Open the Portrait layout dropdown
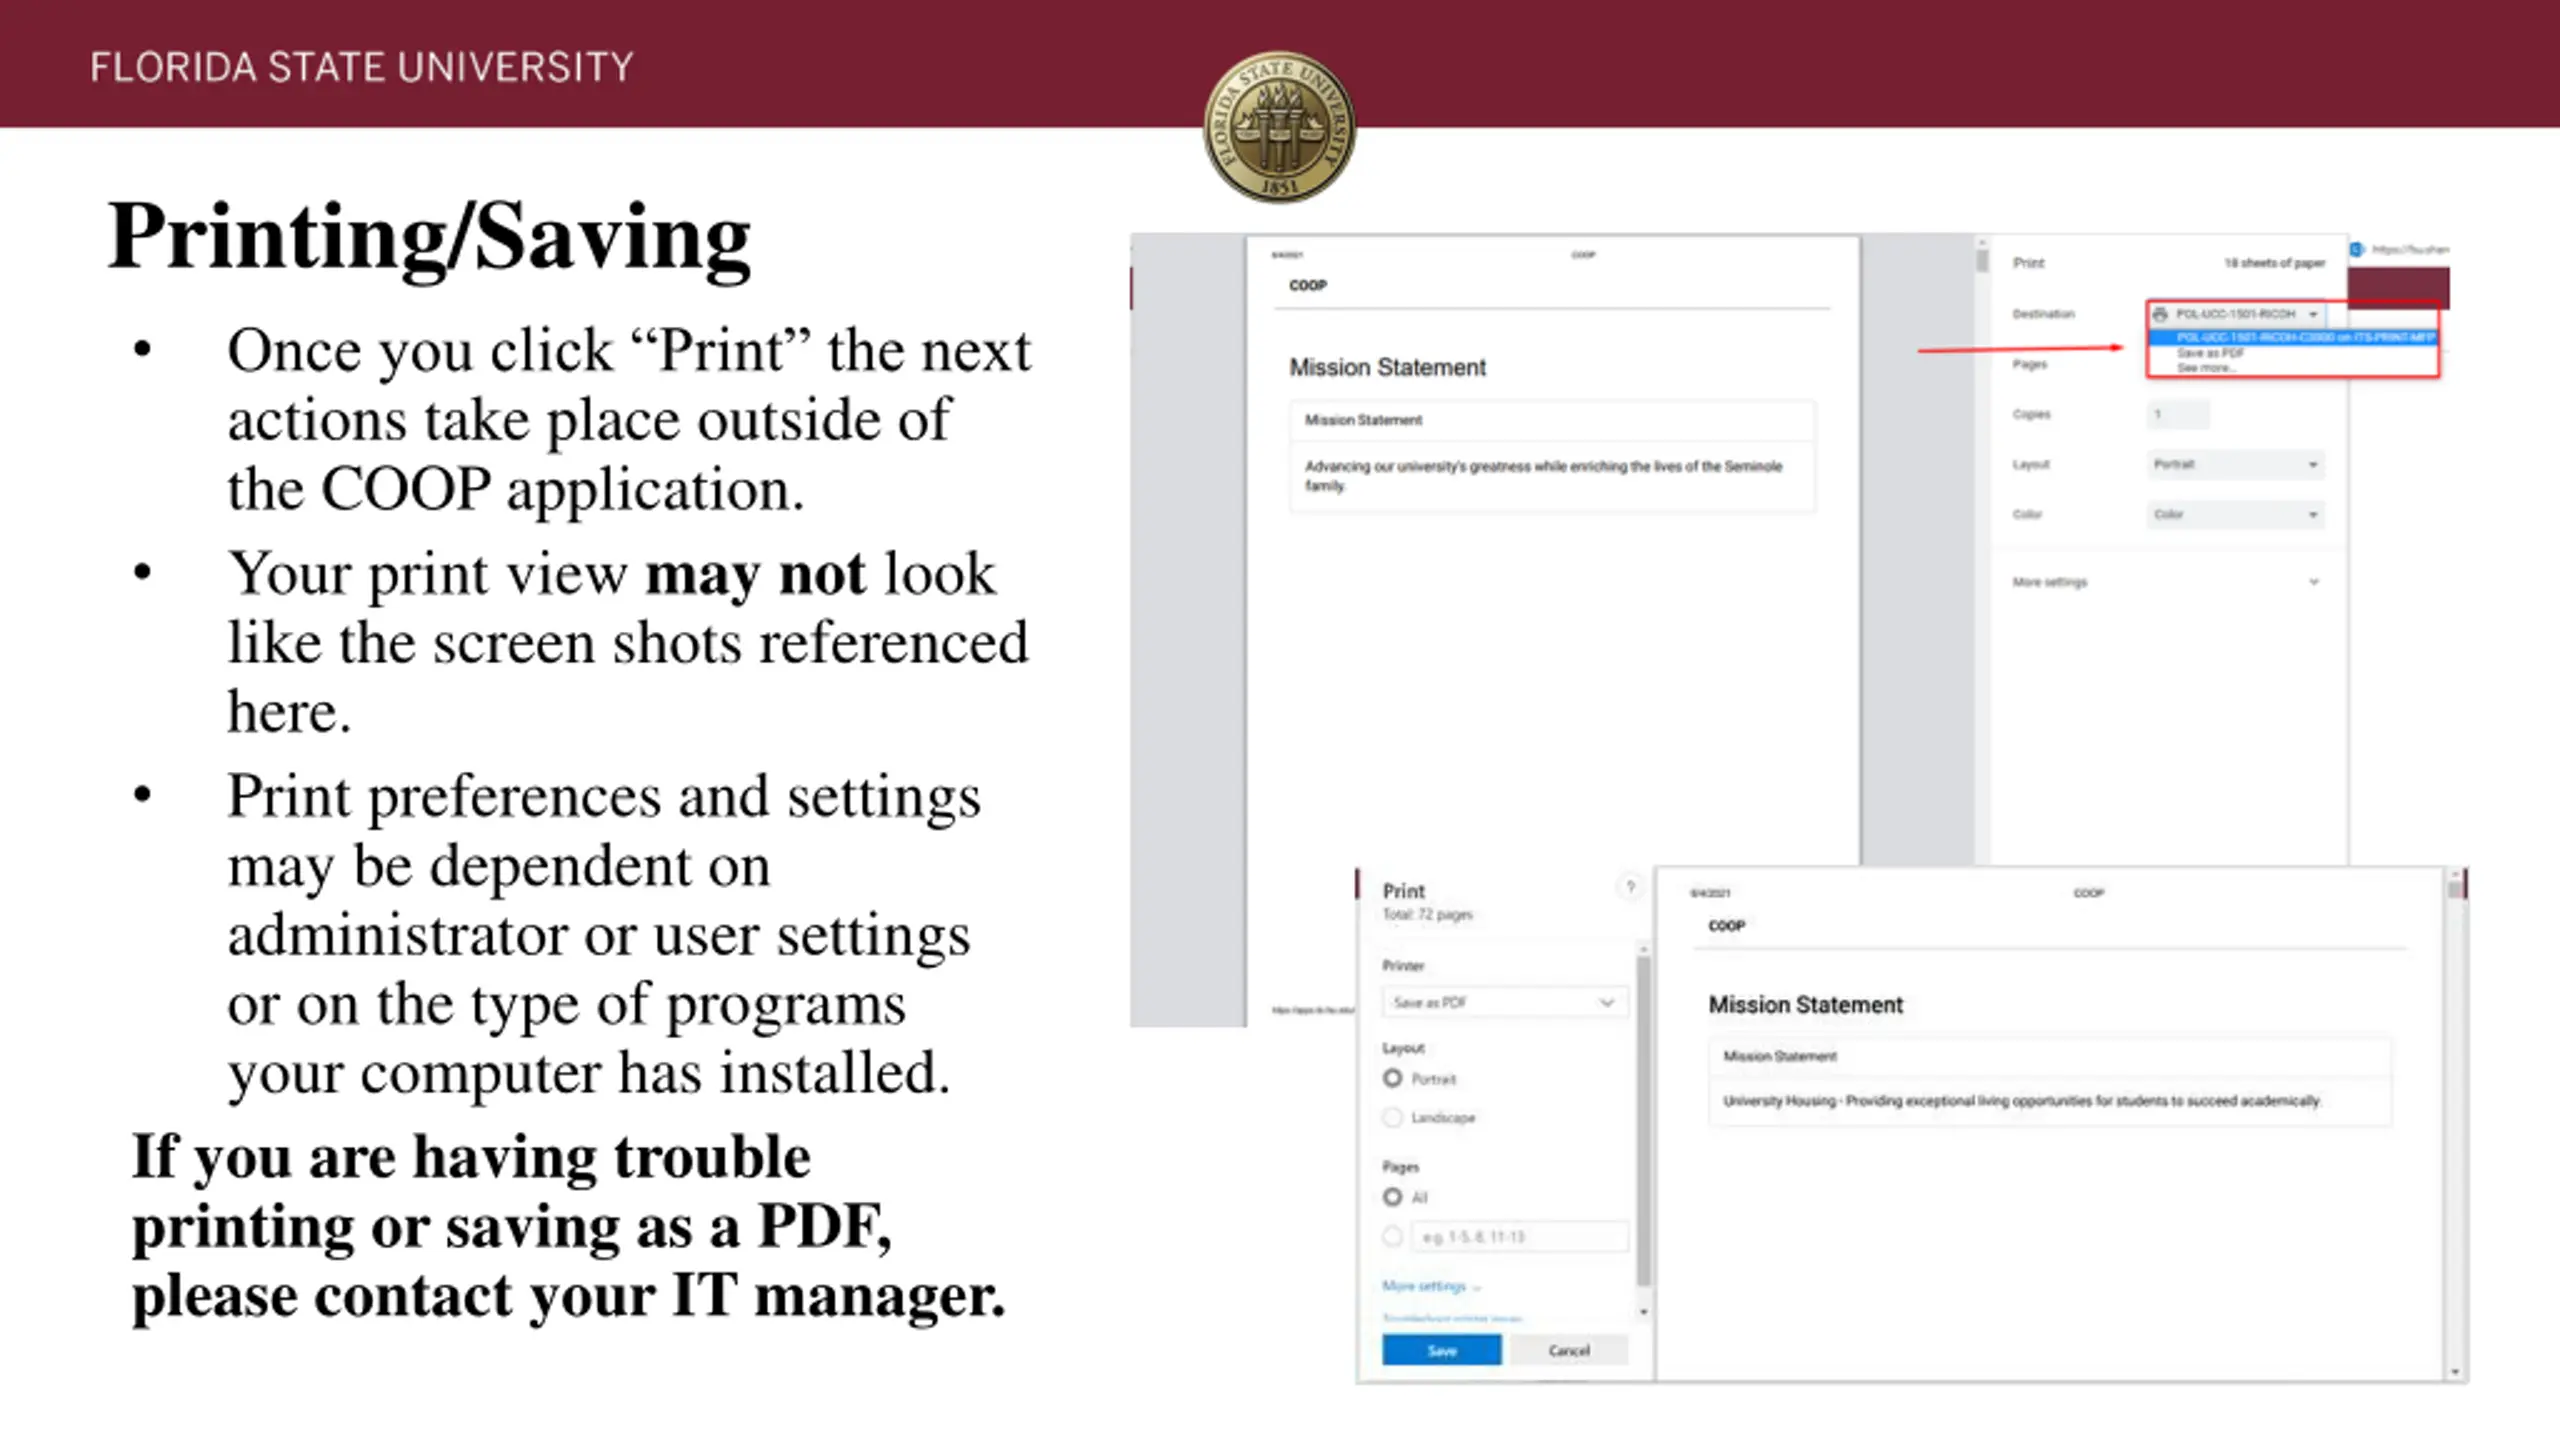 [2235, 464]
